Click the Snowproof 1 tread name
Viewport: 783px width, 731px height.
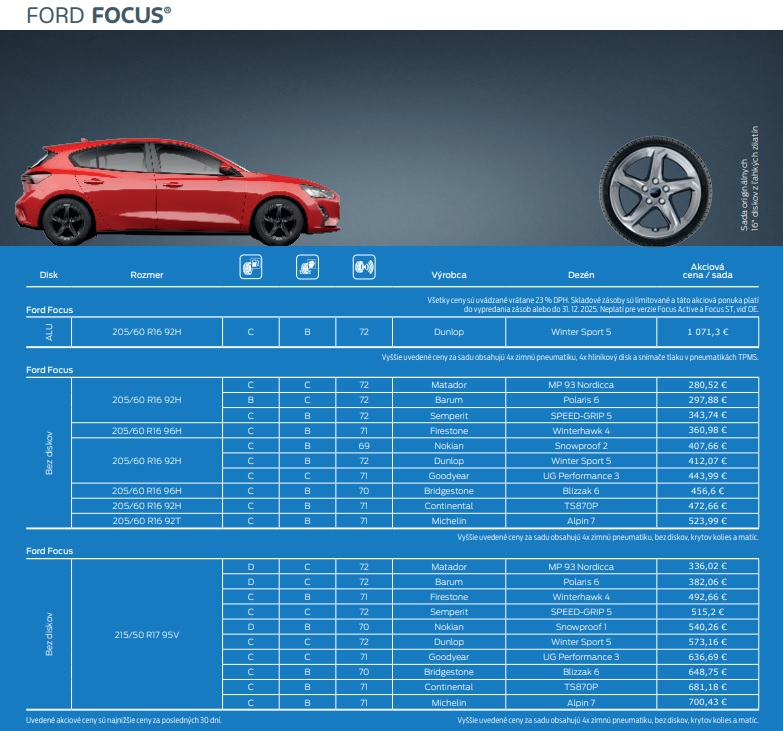581,627
